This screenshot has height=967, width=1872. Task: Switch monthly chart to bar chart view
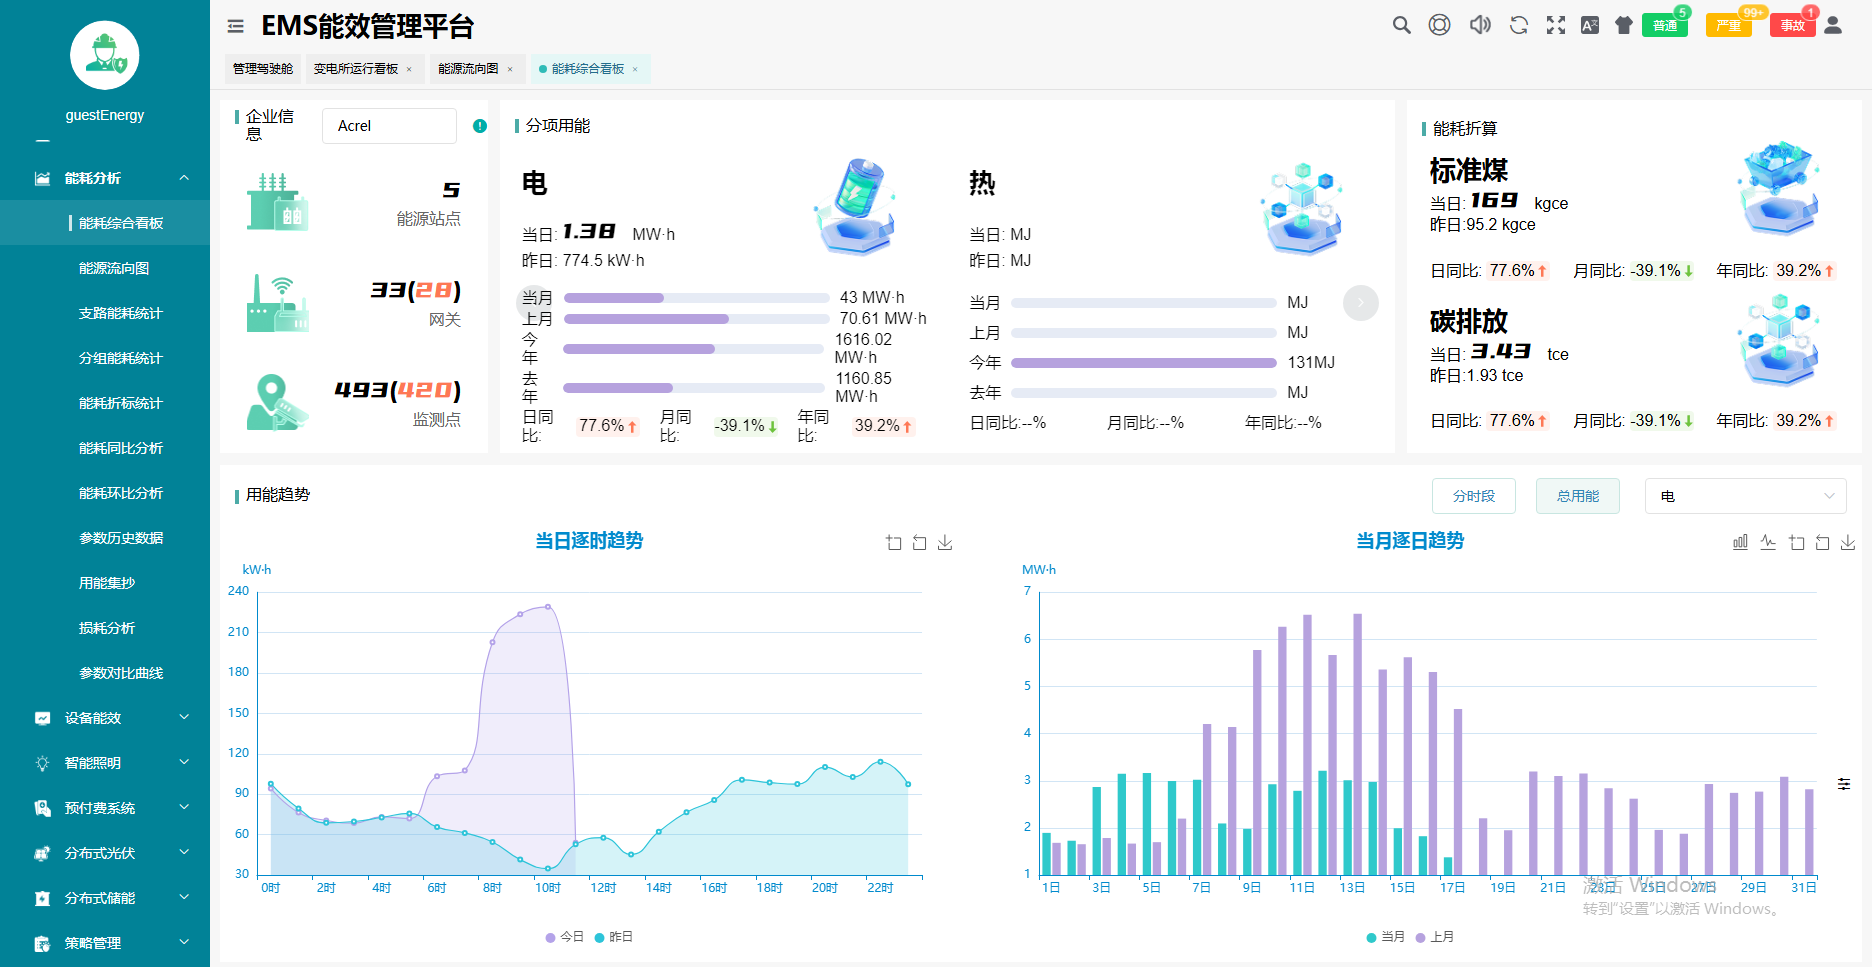pos(1740,542)
